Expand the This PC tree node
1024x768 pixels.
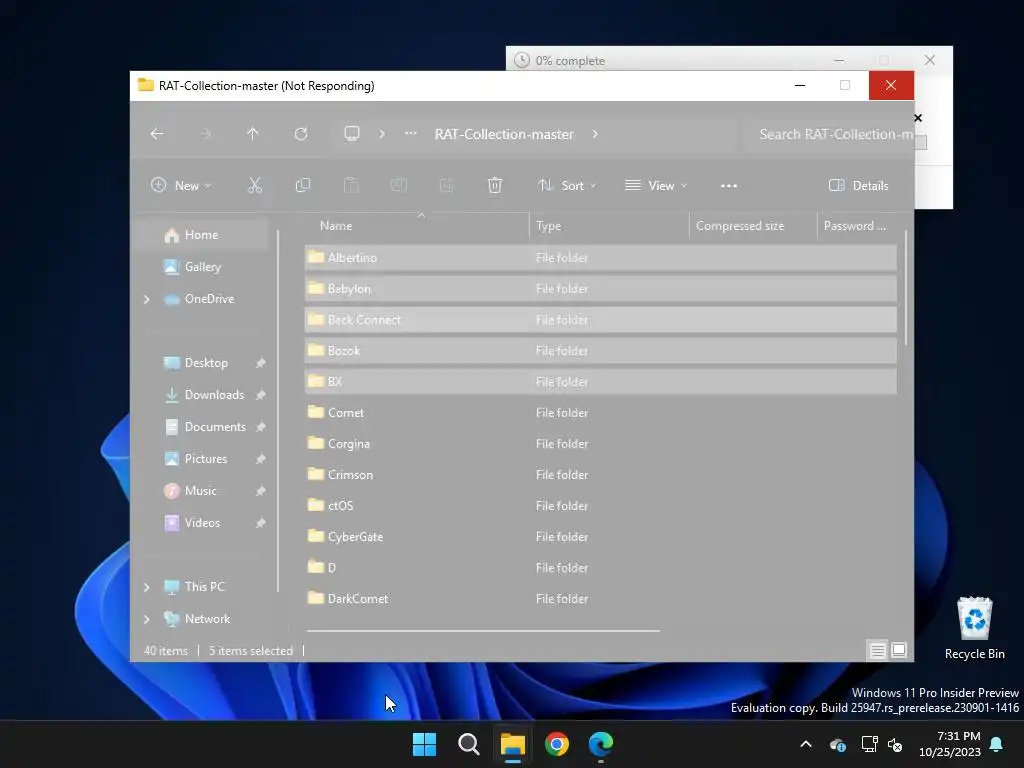(147, 587)
